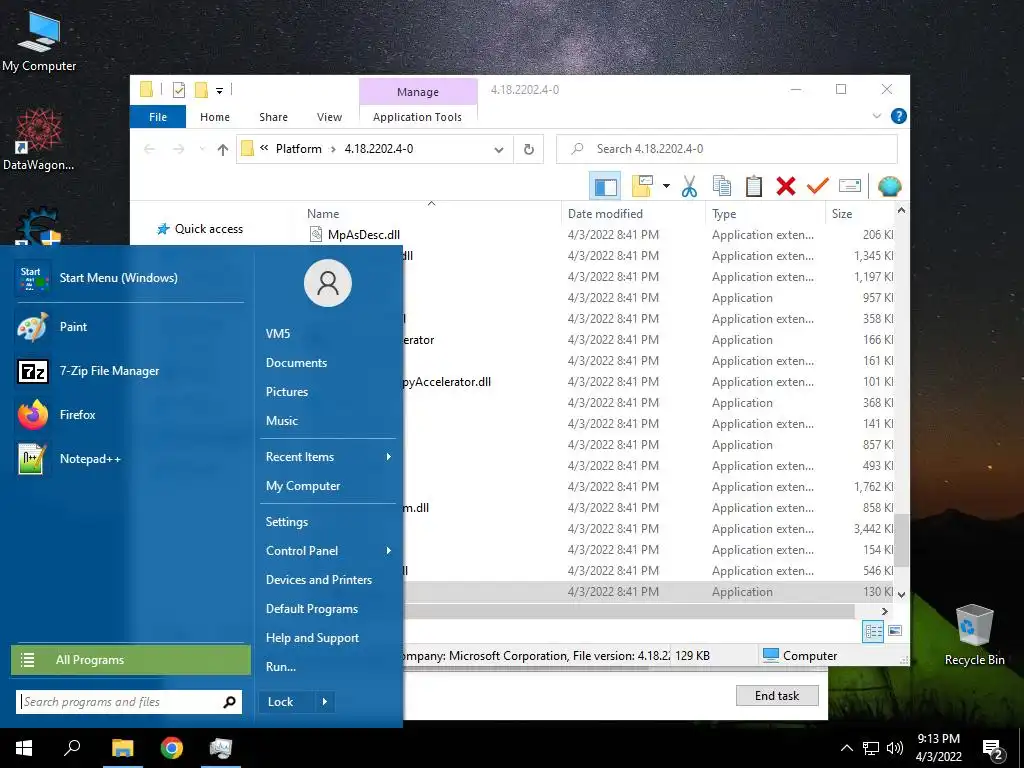Open the notification center icon
1024x768 pixels.
tap(993, 749)
